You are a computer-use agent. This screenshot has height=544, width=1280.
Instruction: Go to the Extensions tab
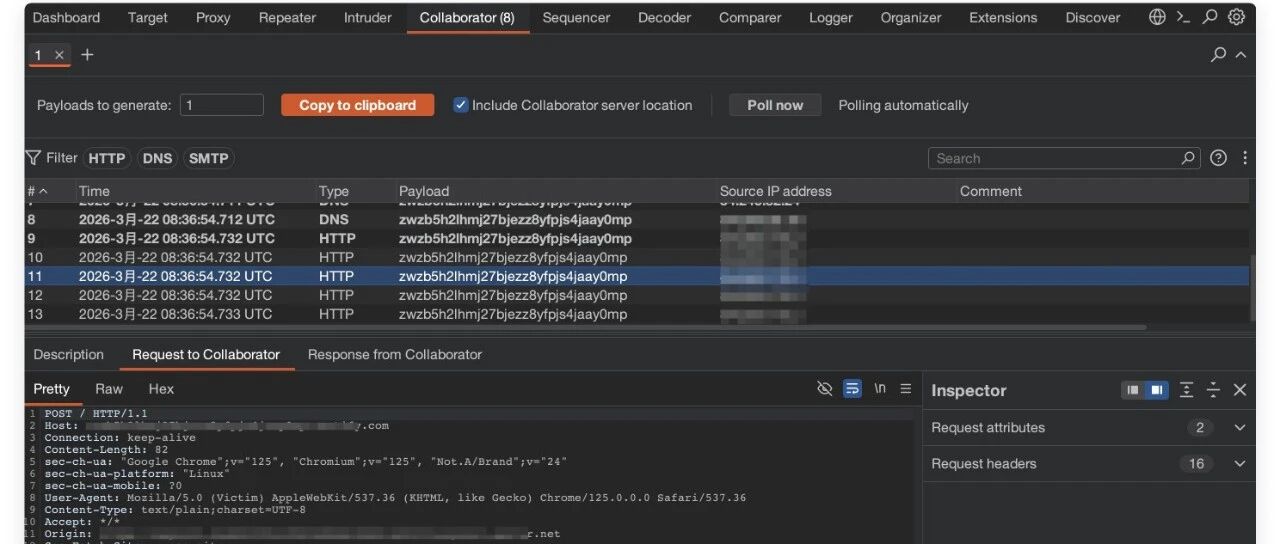1003,17
